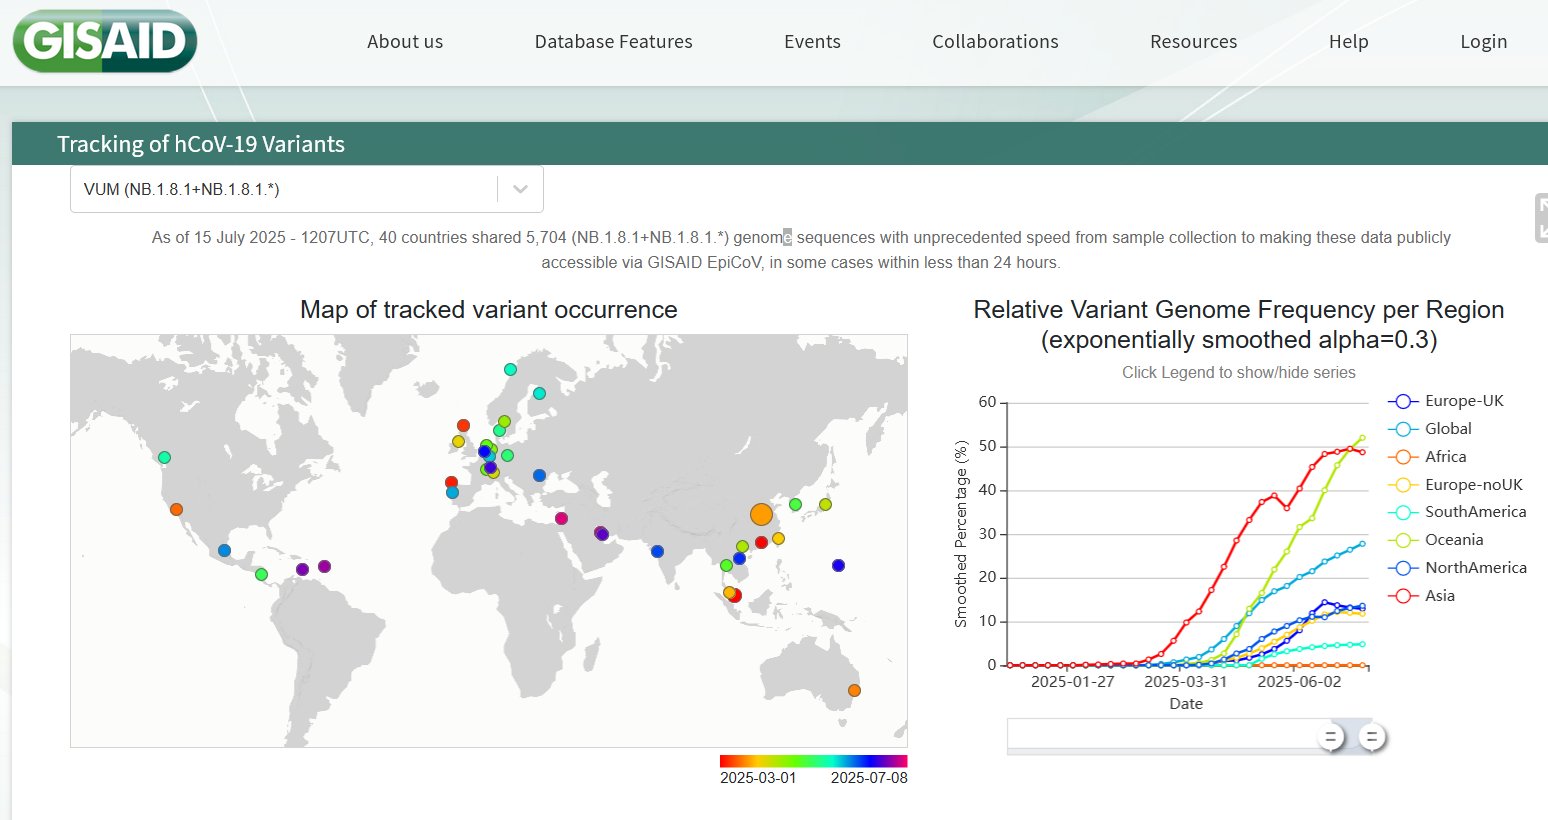Open the Database Features menu
1548x820 pixels.
pos(613,42)
